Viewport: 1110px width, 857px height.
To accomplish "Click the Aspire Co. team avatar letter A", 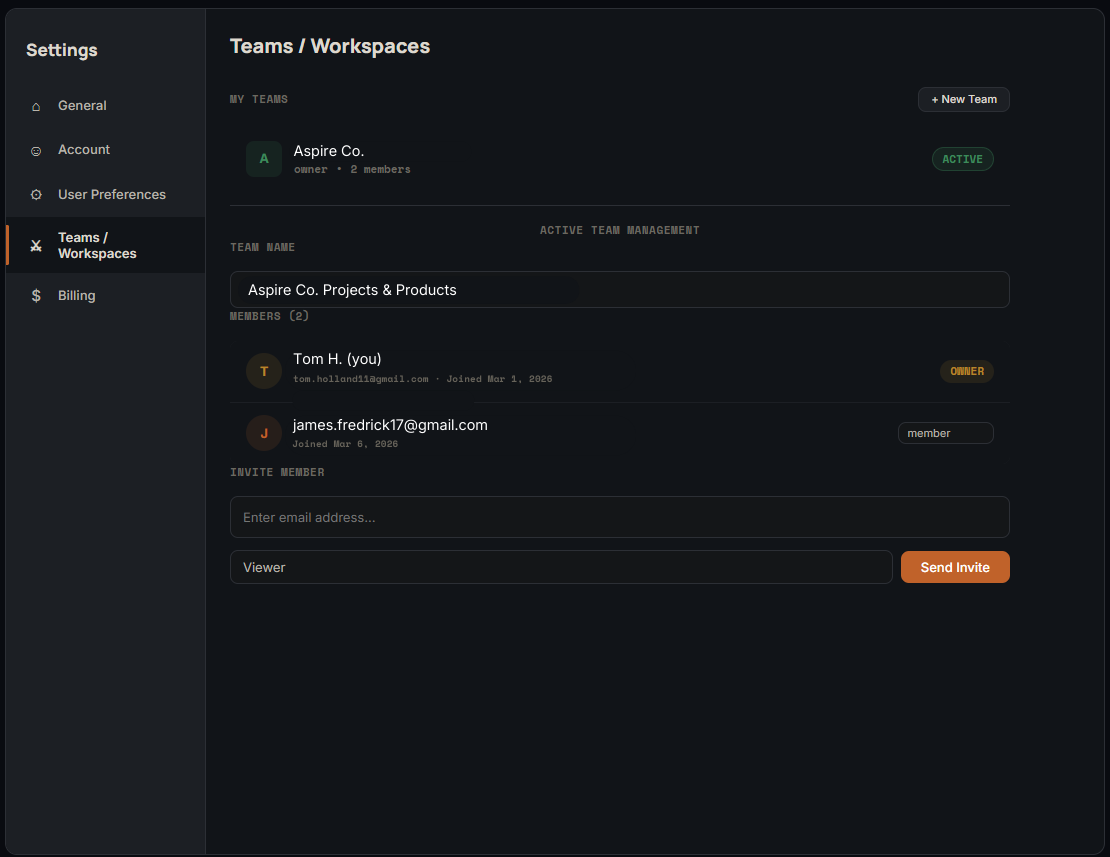I will point(263,158).
